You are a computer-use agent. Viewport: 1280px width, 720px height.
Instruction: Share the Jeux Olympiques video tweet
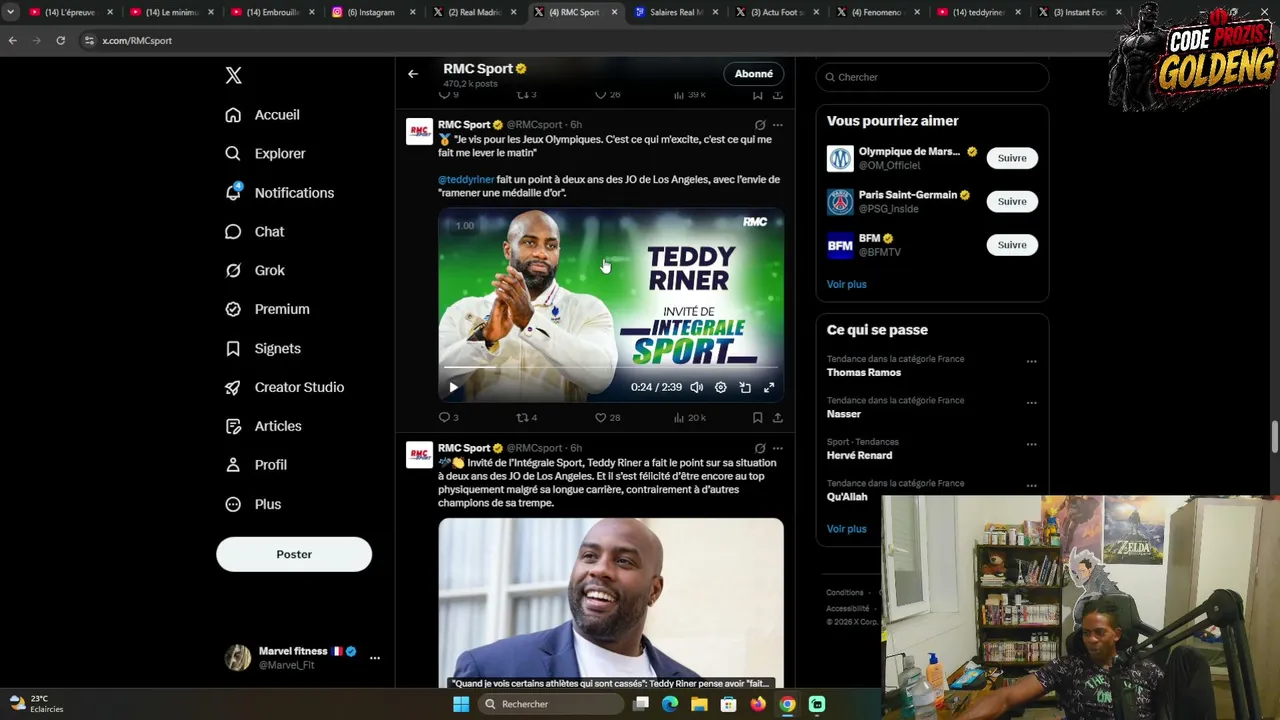(777, 418)
